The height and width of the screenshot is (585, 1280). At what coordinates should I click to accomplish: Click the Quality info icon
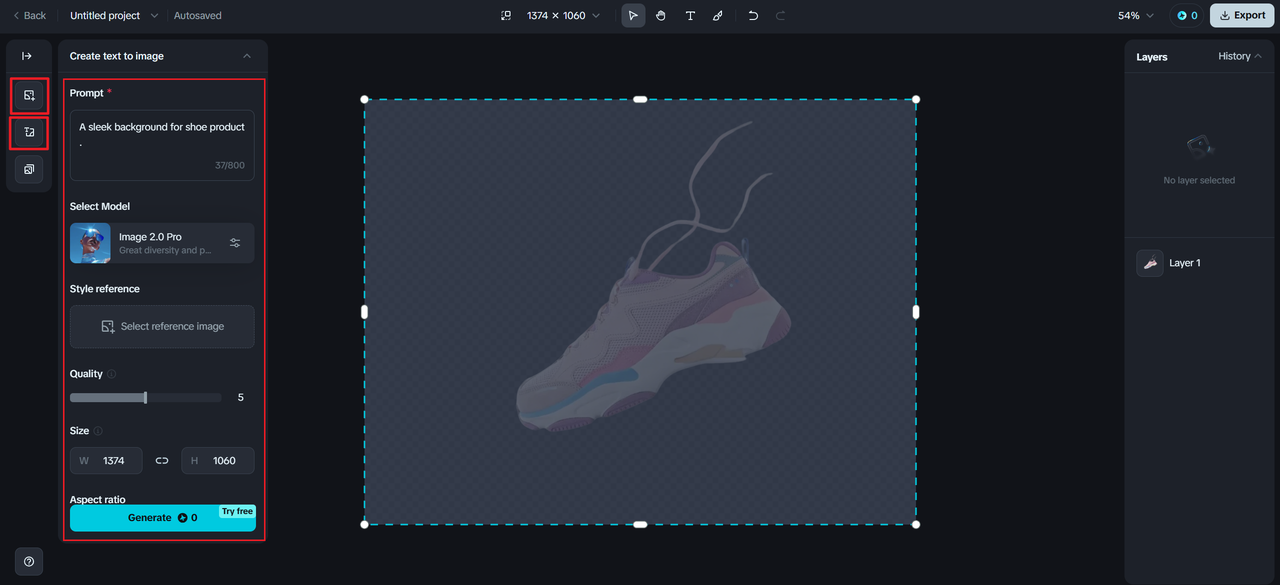coord(112,374)
